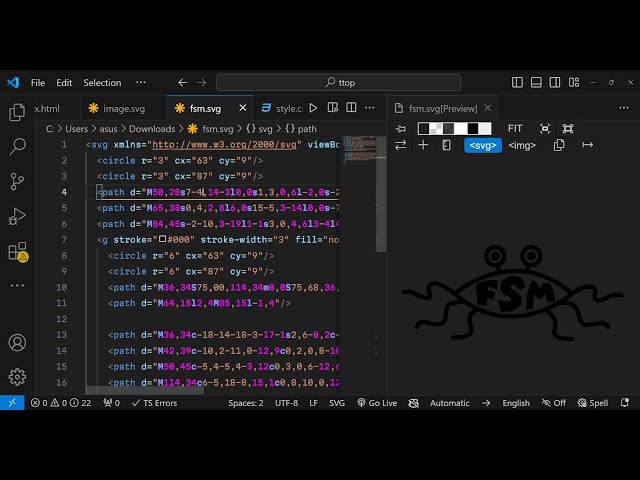Open the File menu
The width and height of the screenshot is (640, 480).
(38, 83)
